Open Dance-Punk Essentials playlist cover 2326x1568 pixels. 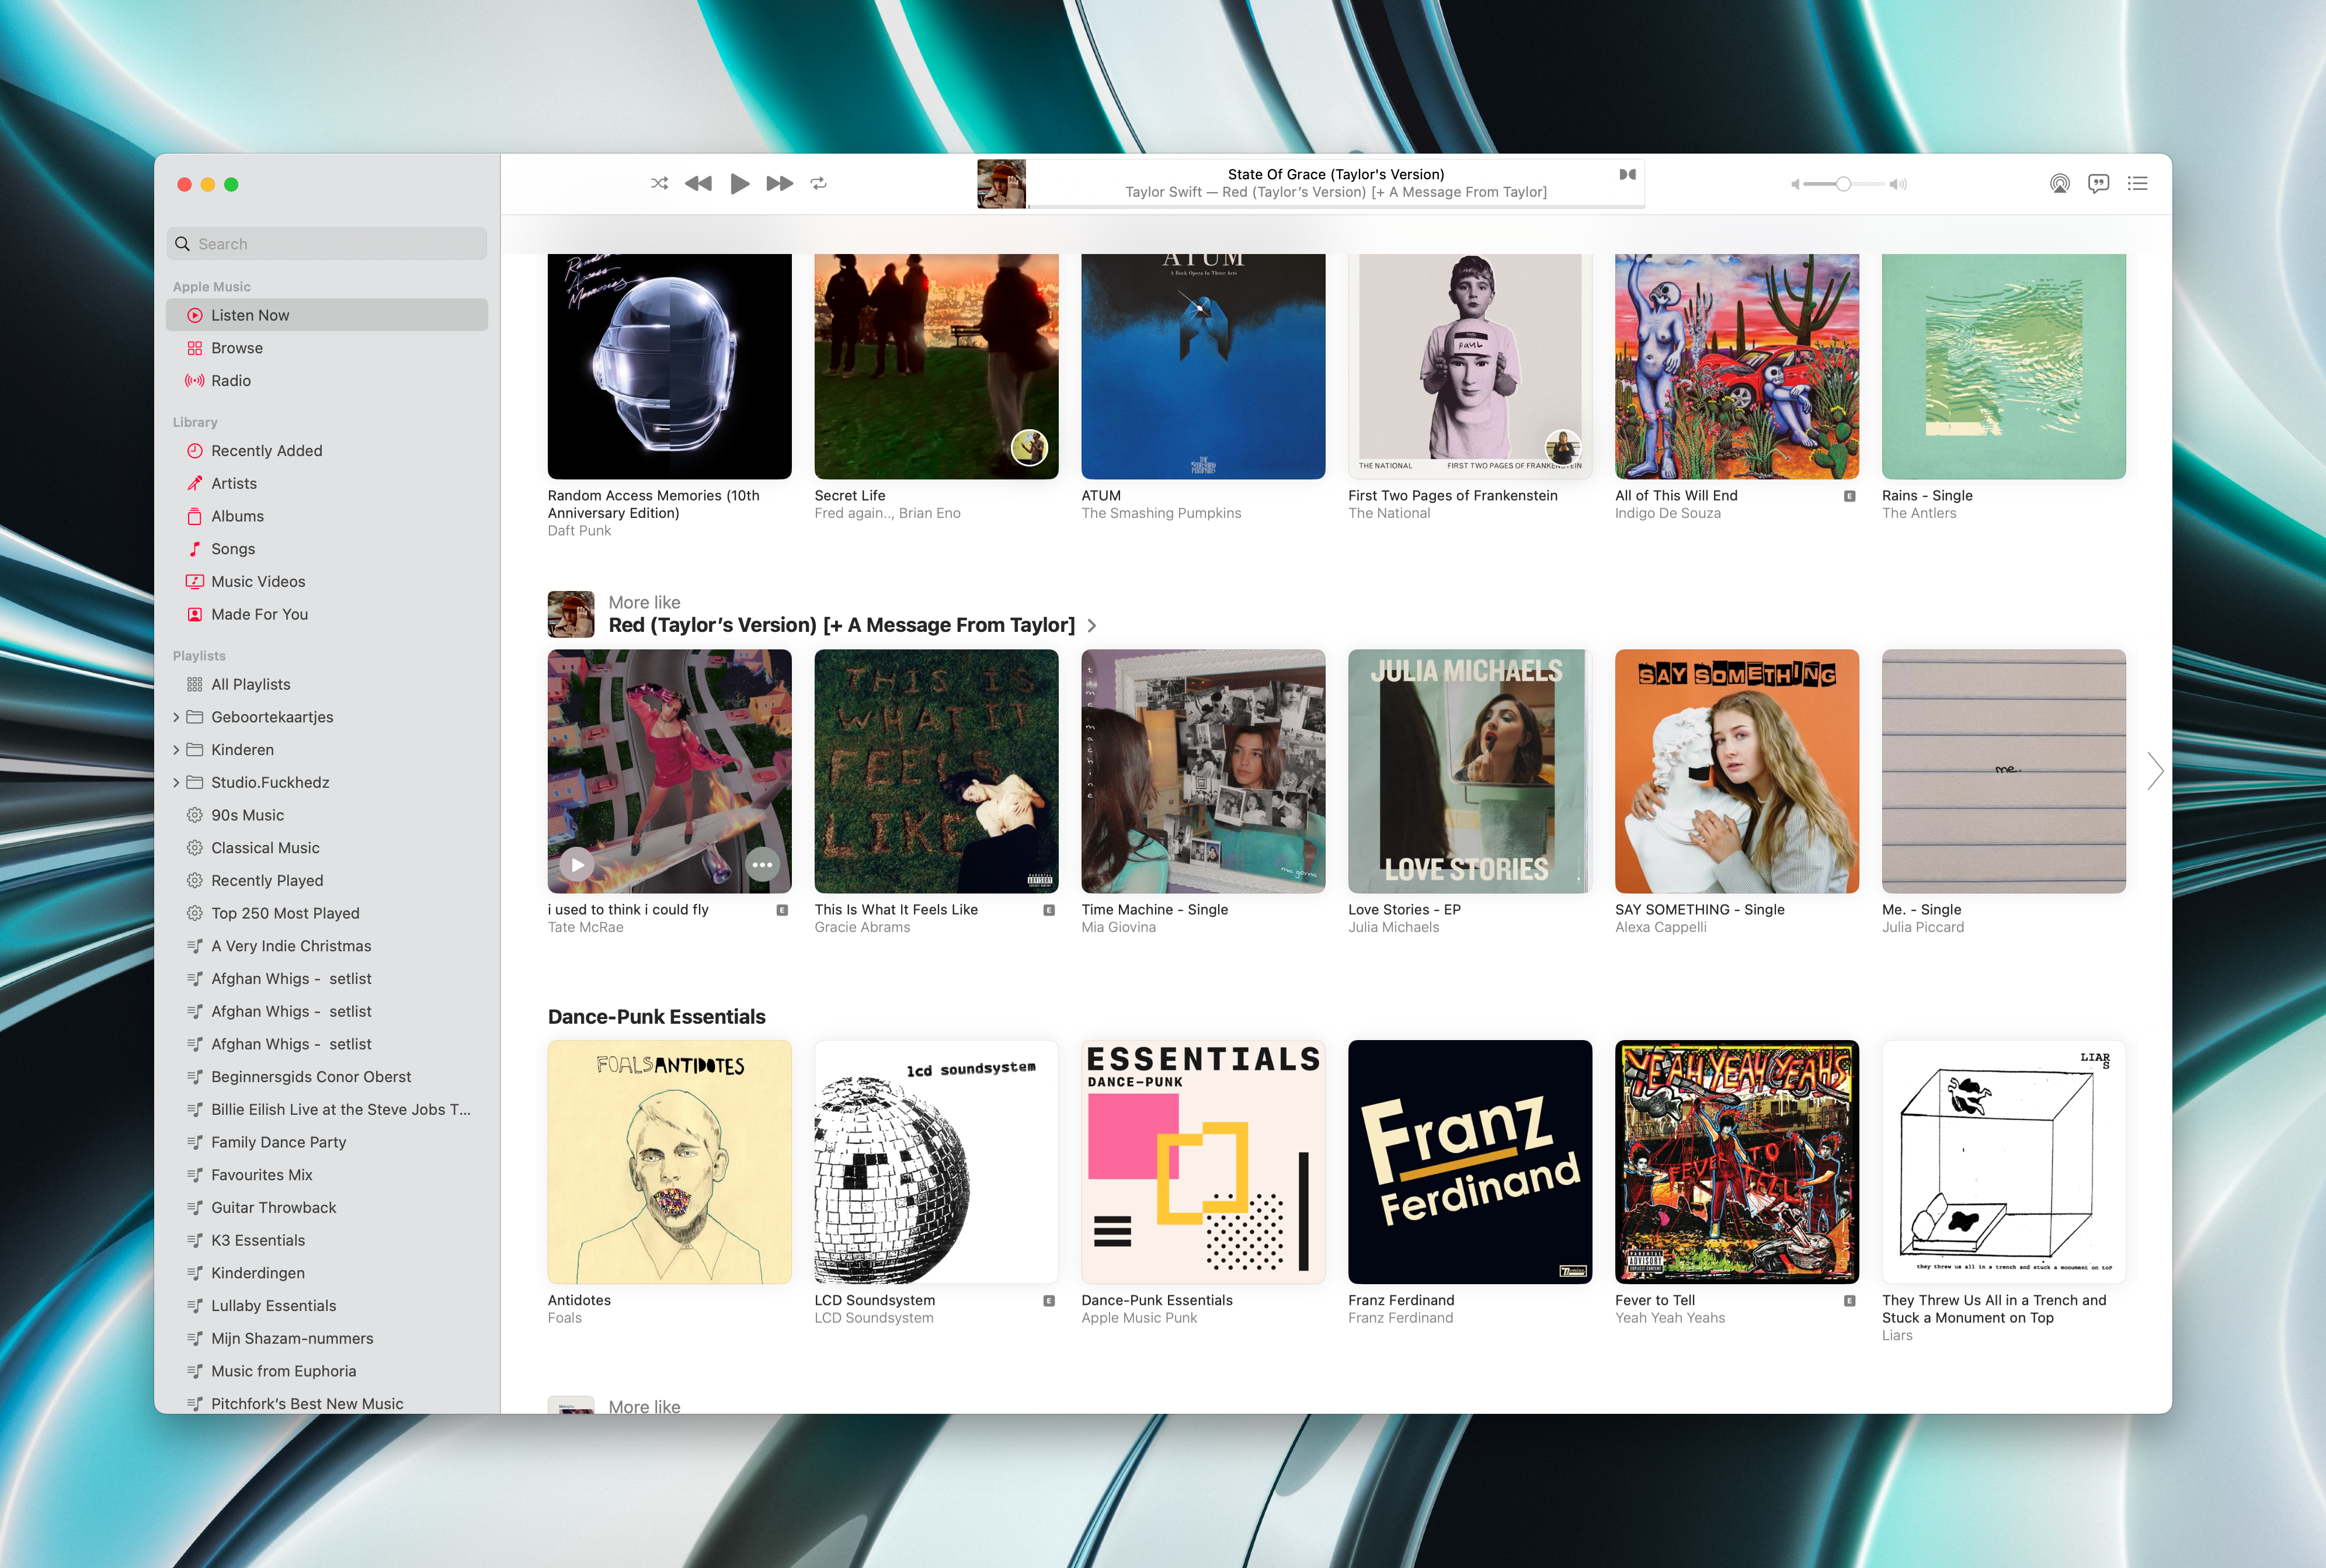pos(1203,1162)
